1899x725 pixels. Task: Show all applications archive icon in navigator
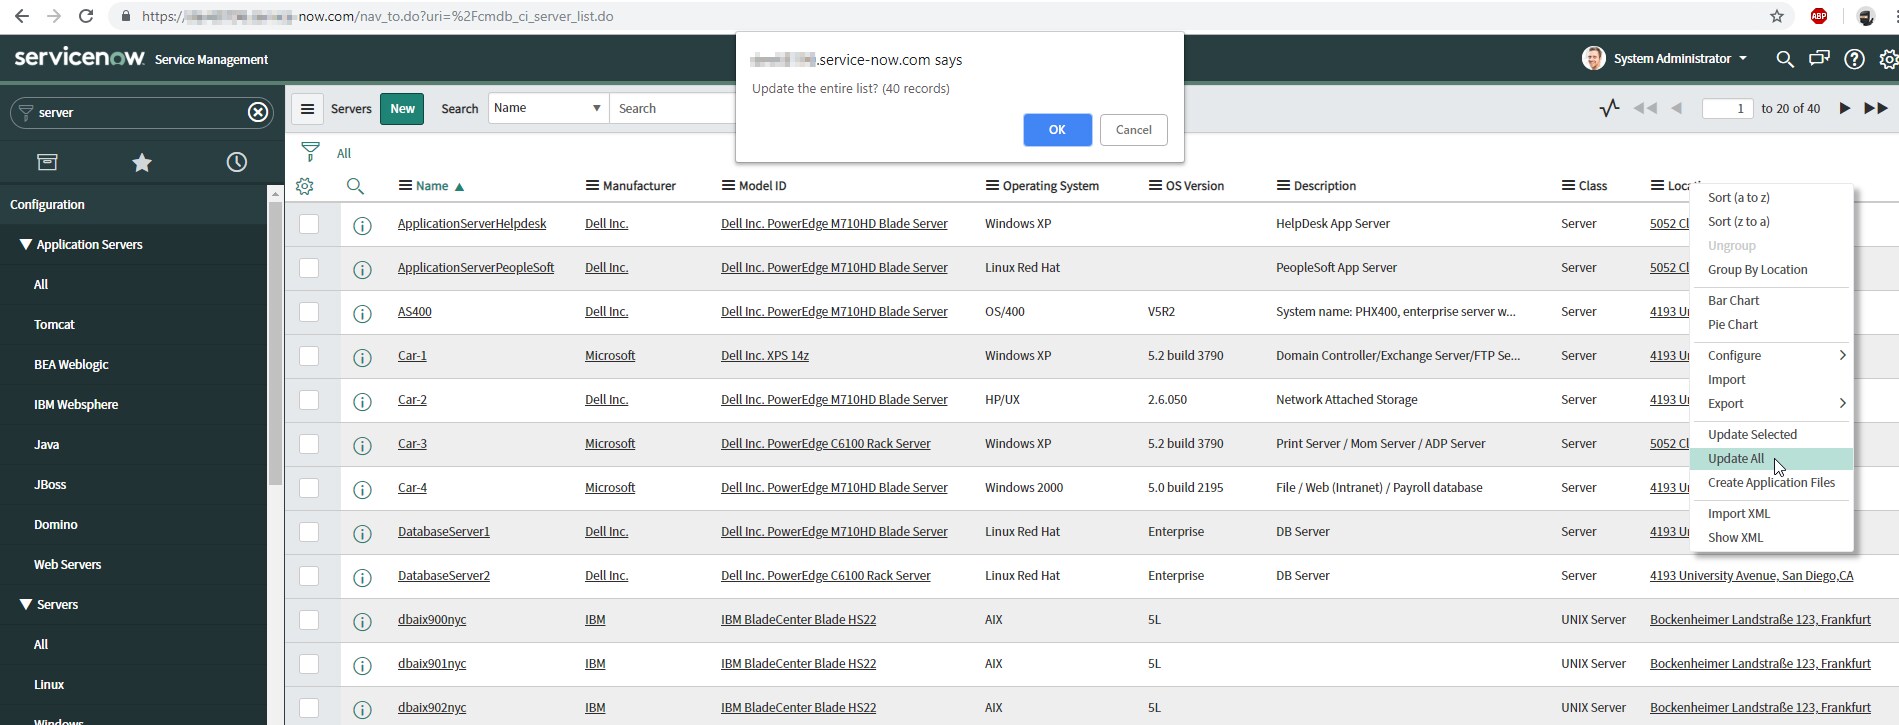pos(47,162)
